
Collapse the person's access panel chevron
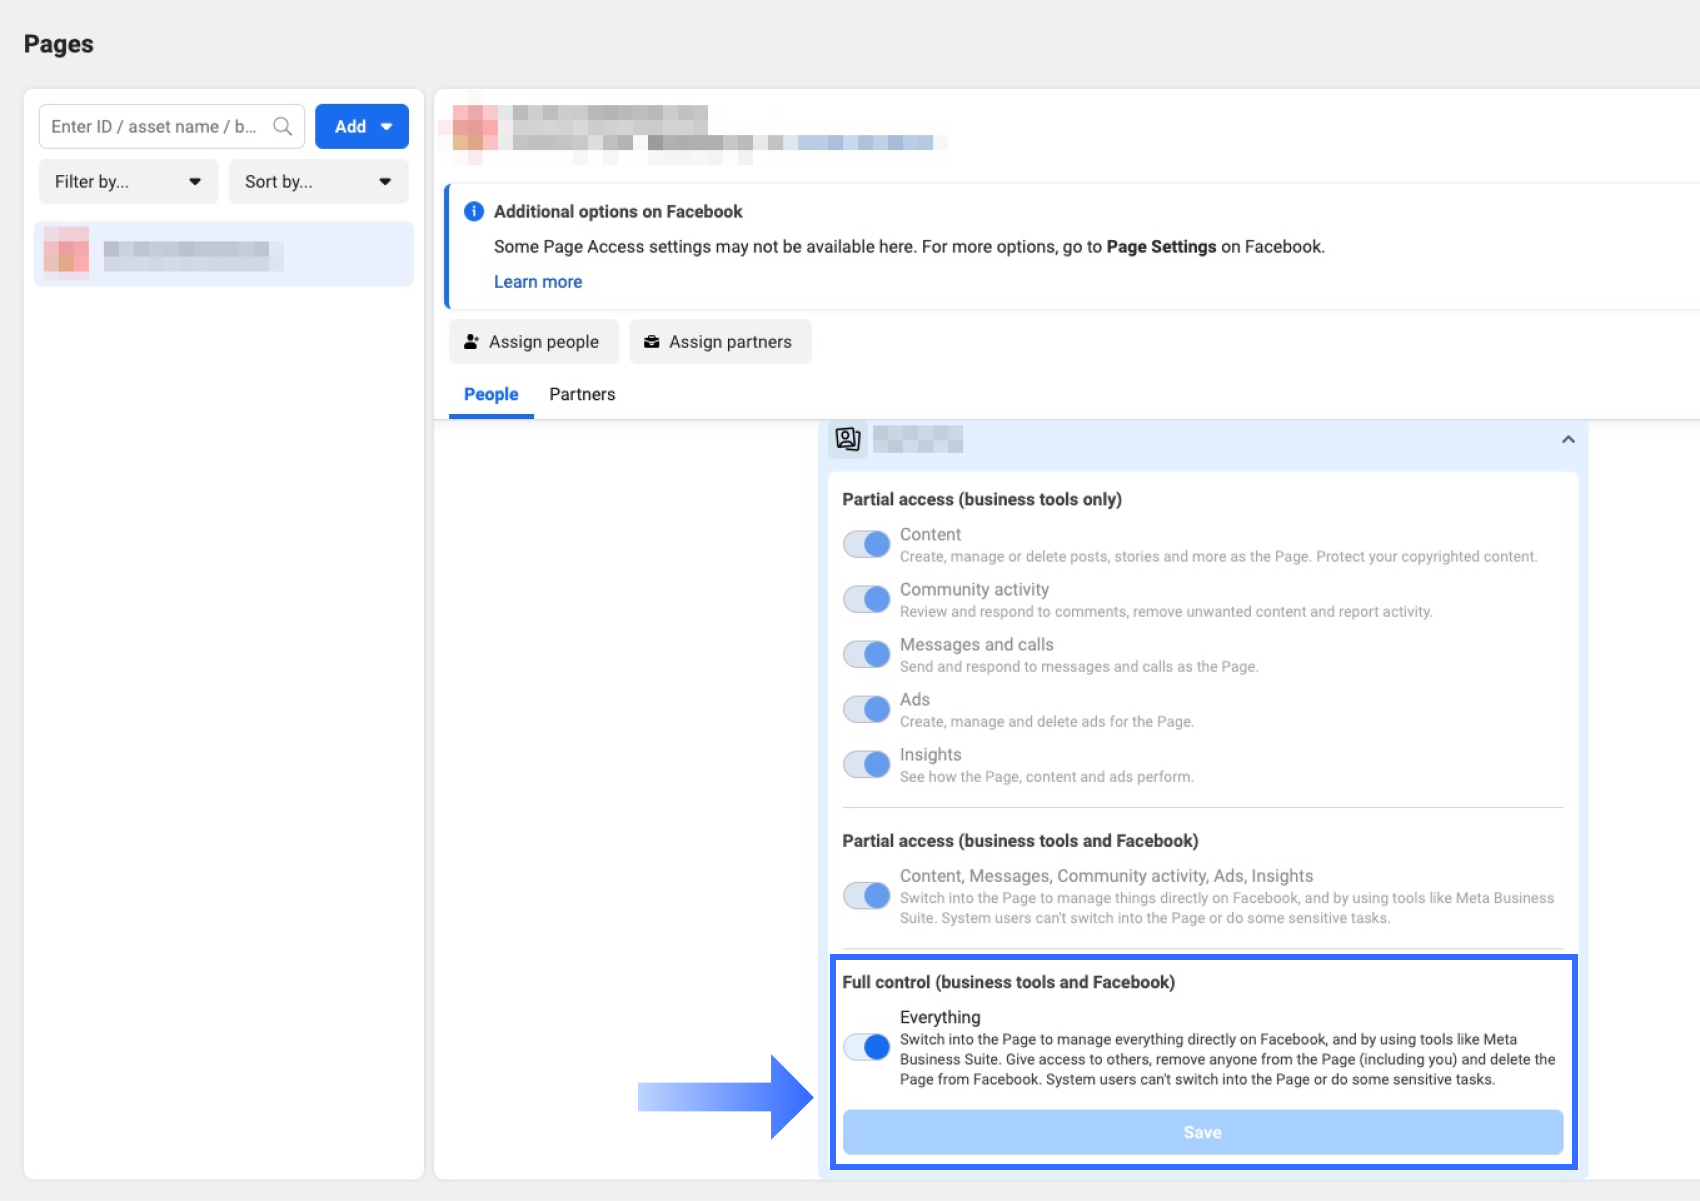[x=1568, y=440]
